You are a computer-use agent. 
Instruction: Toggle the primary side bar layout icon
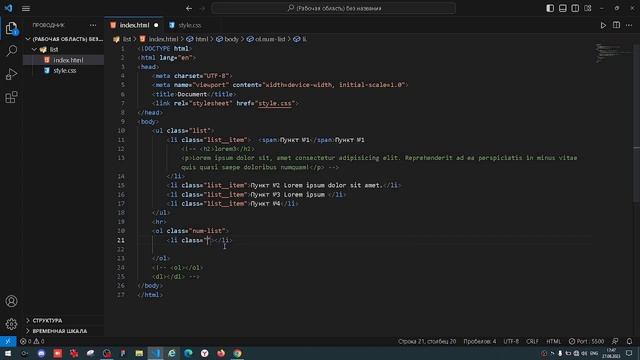(550, 8)
